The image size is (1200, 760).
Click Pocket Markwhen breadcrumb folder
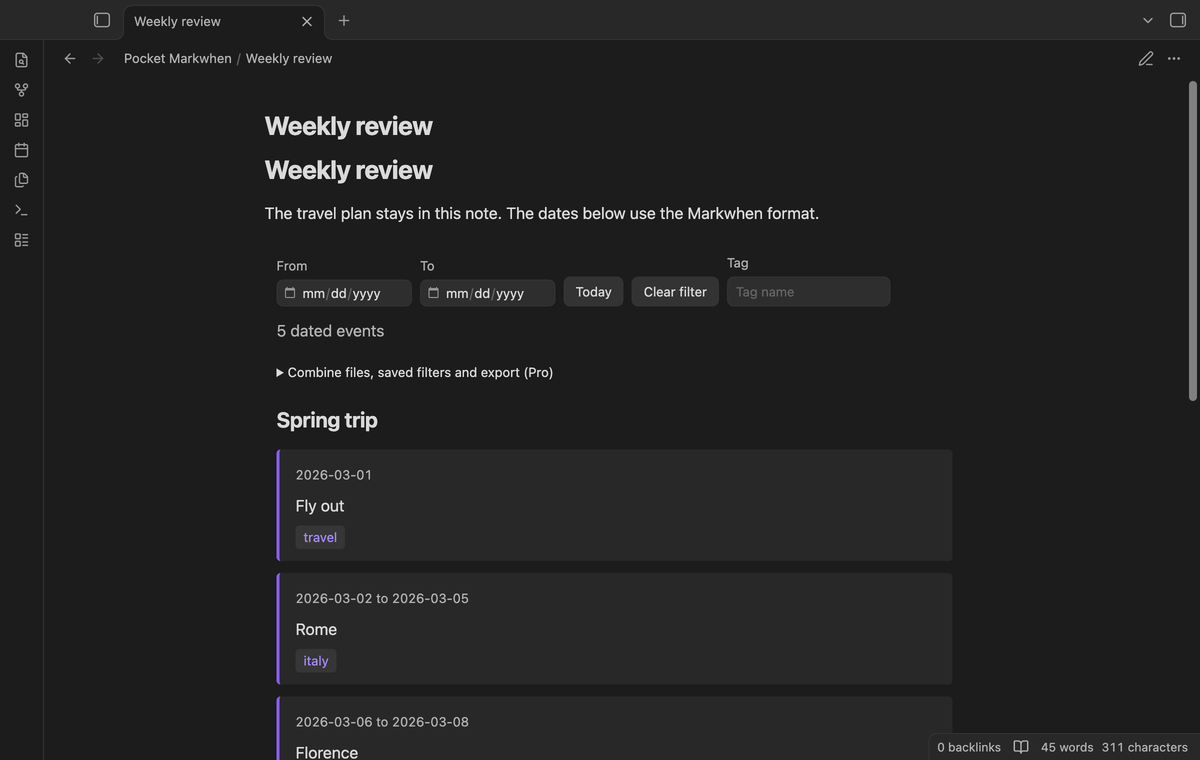(178, 58)
